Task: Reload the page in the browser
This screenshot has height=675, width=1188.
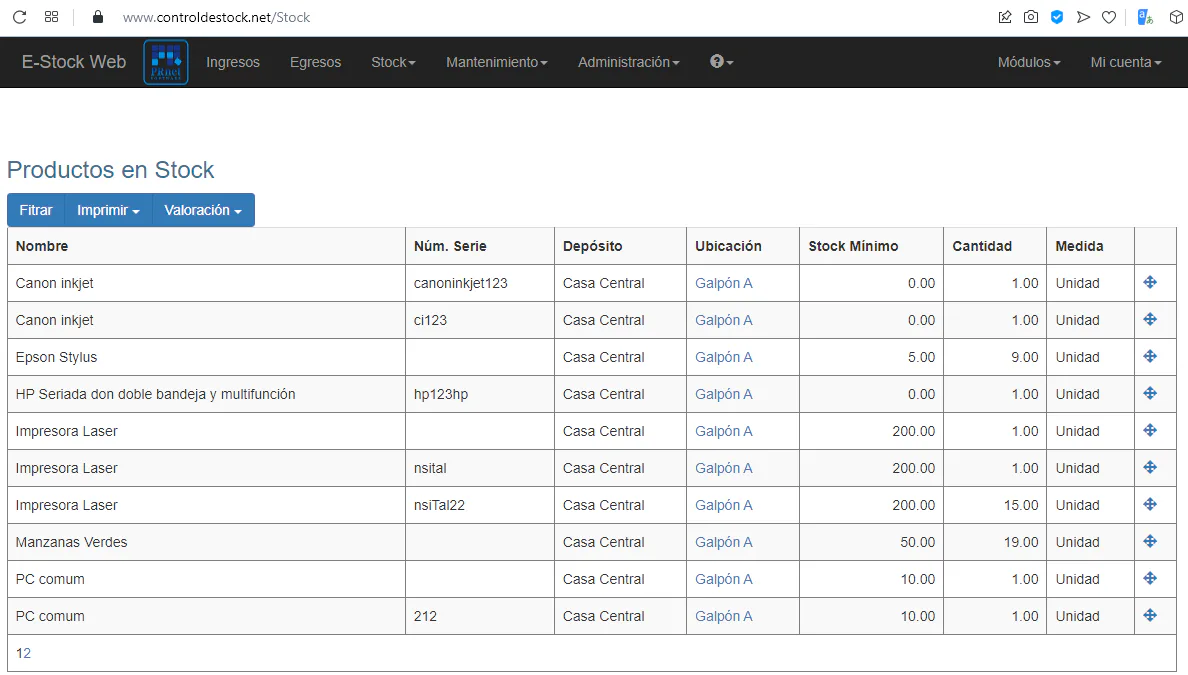Action: point(20,17)
